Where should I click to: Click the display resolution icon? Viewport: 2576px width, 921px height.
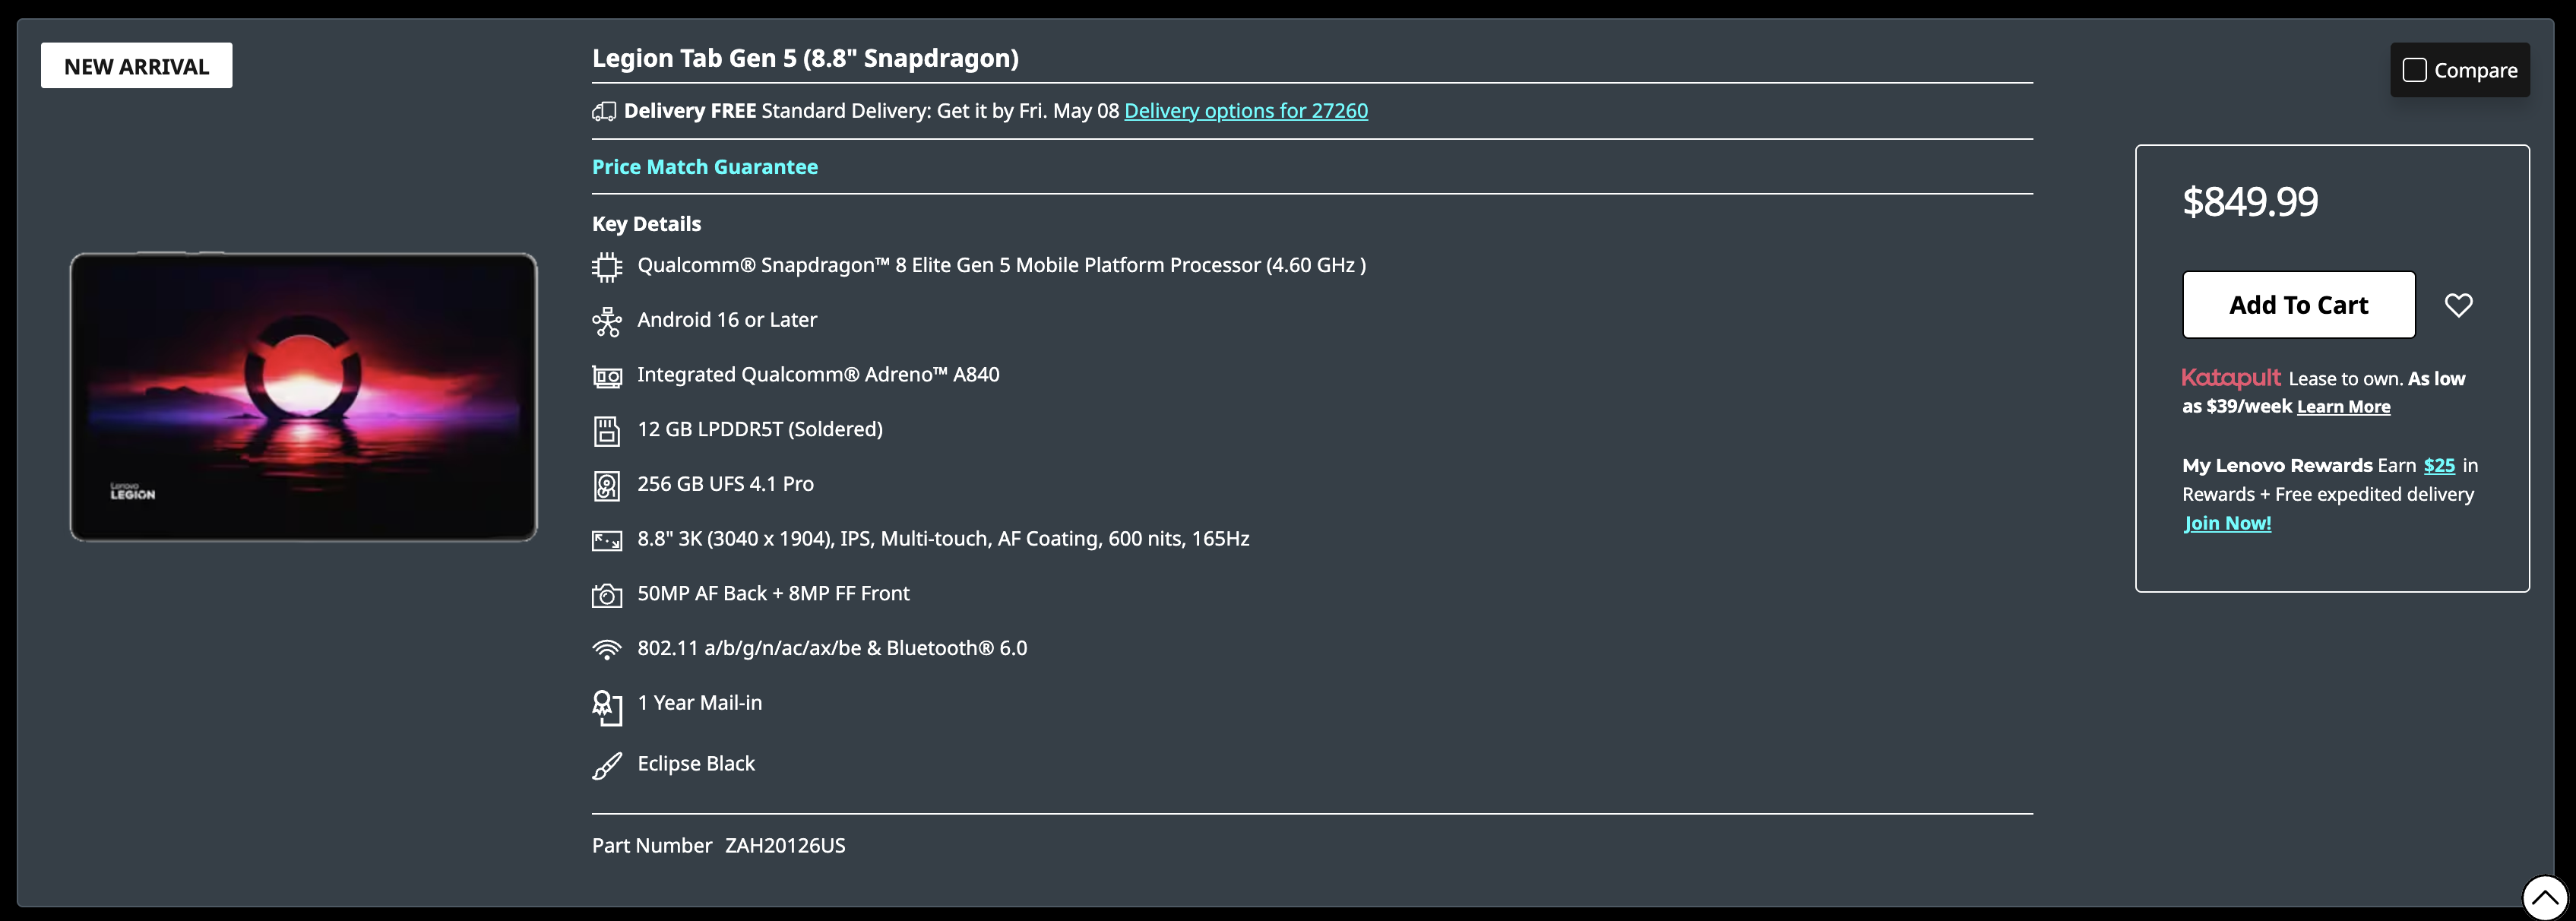[x=606, y=541]
